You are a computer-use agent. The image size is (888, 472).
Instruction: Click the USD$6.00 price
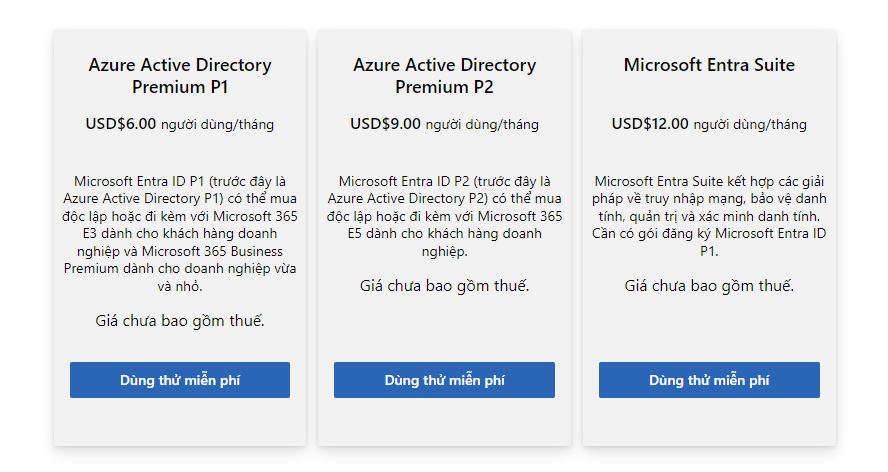tap(121, 124)
